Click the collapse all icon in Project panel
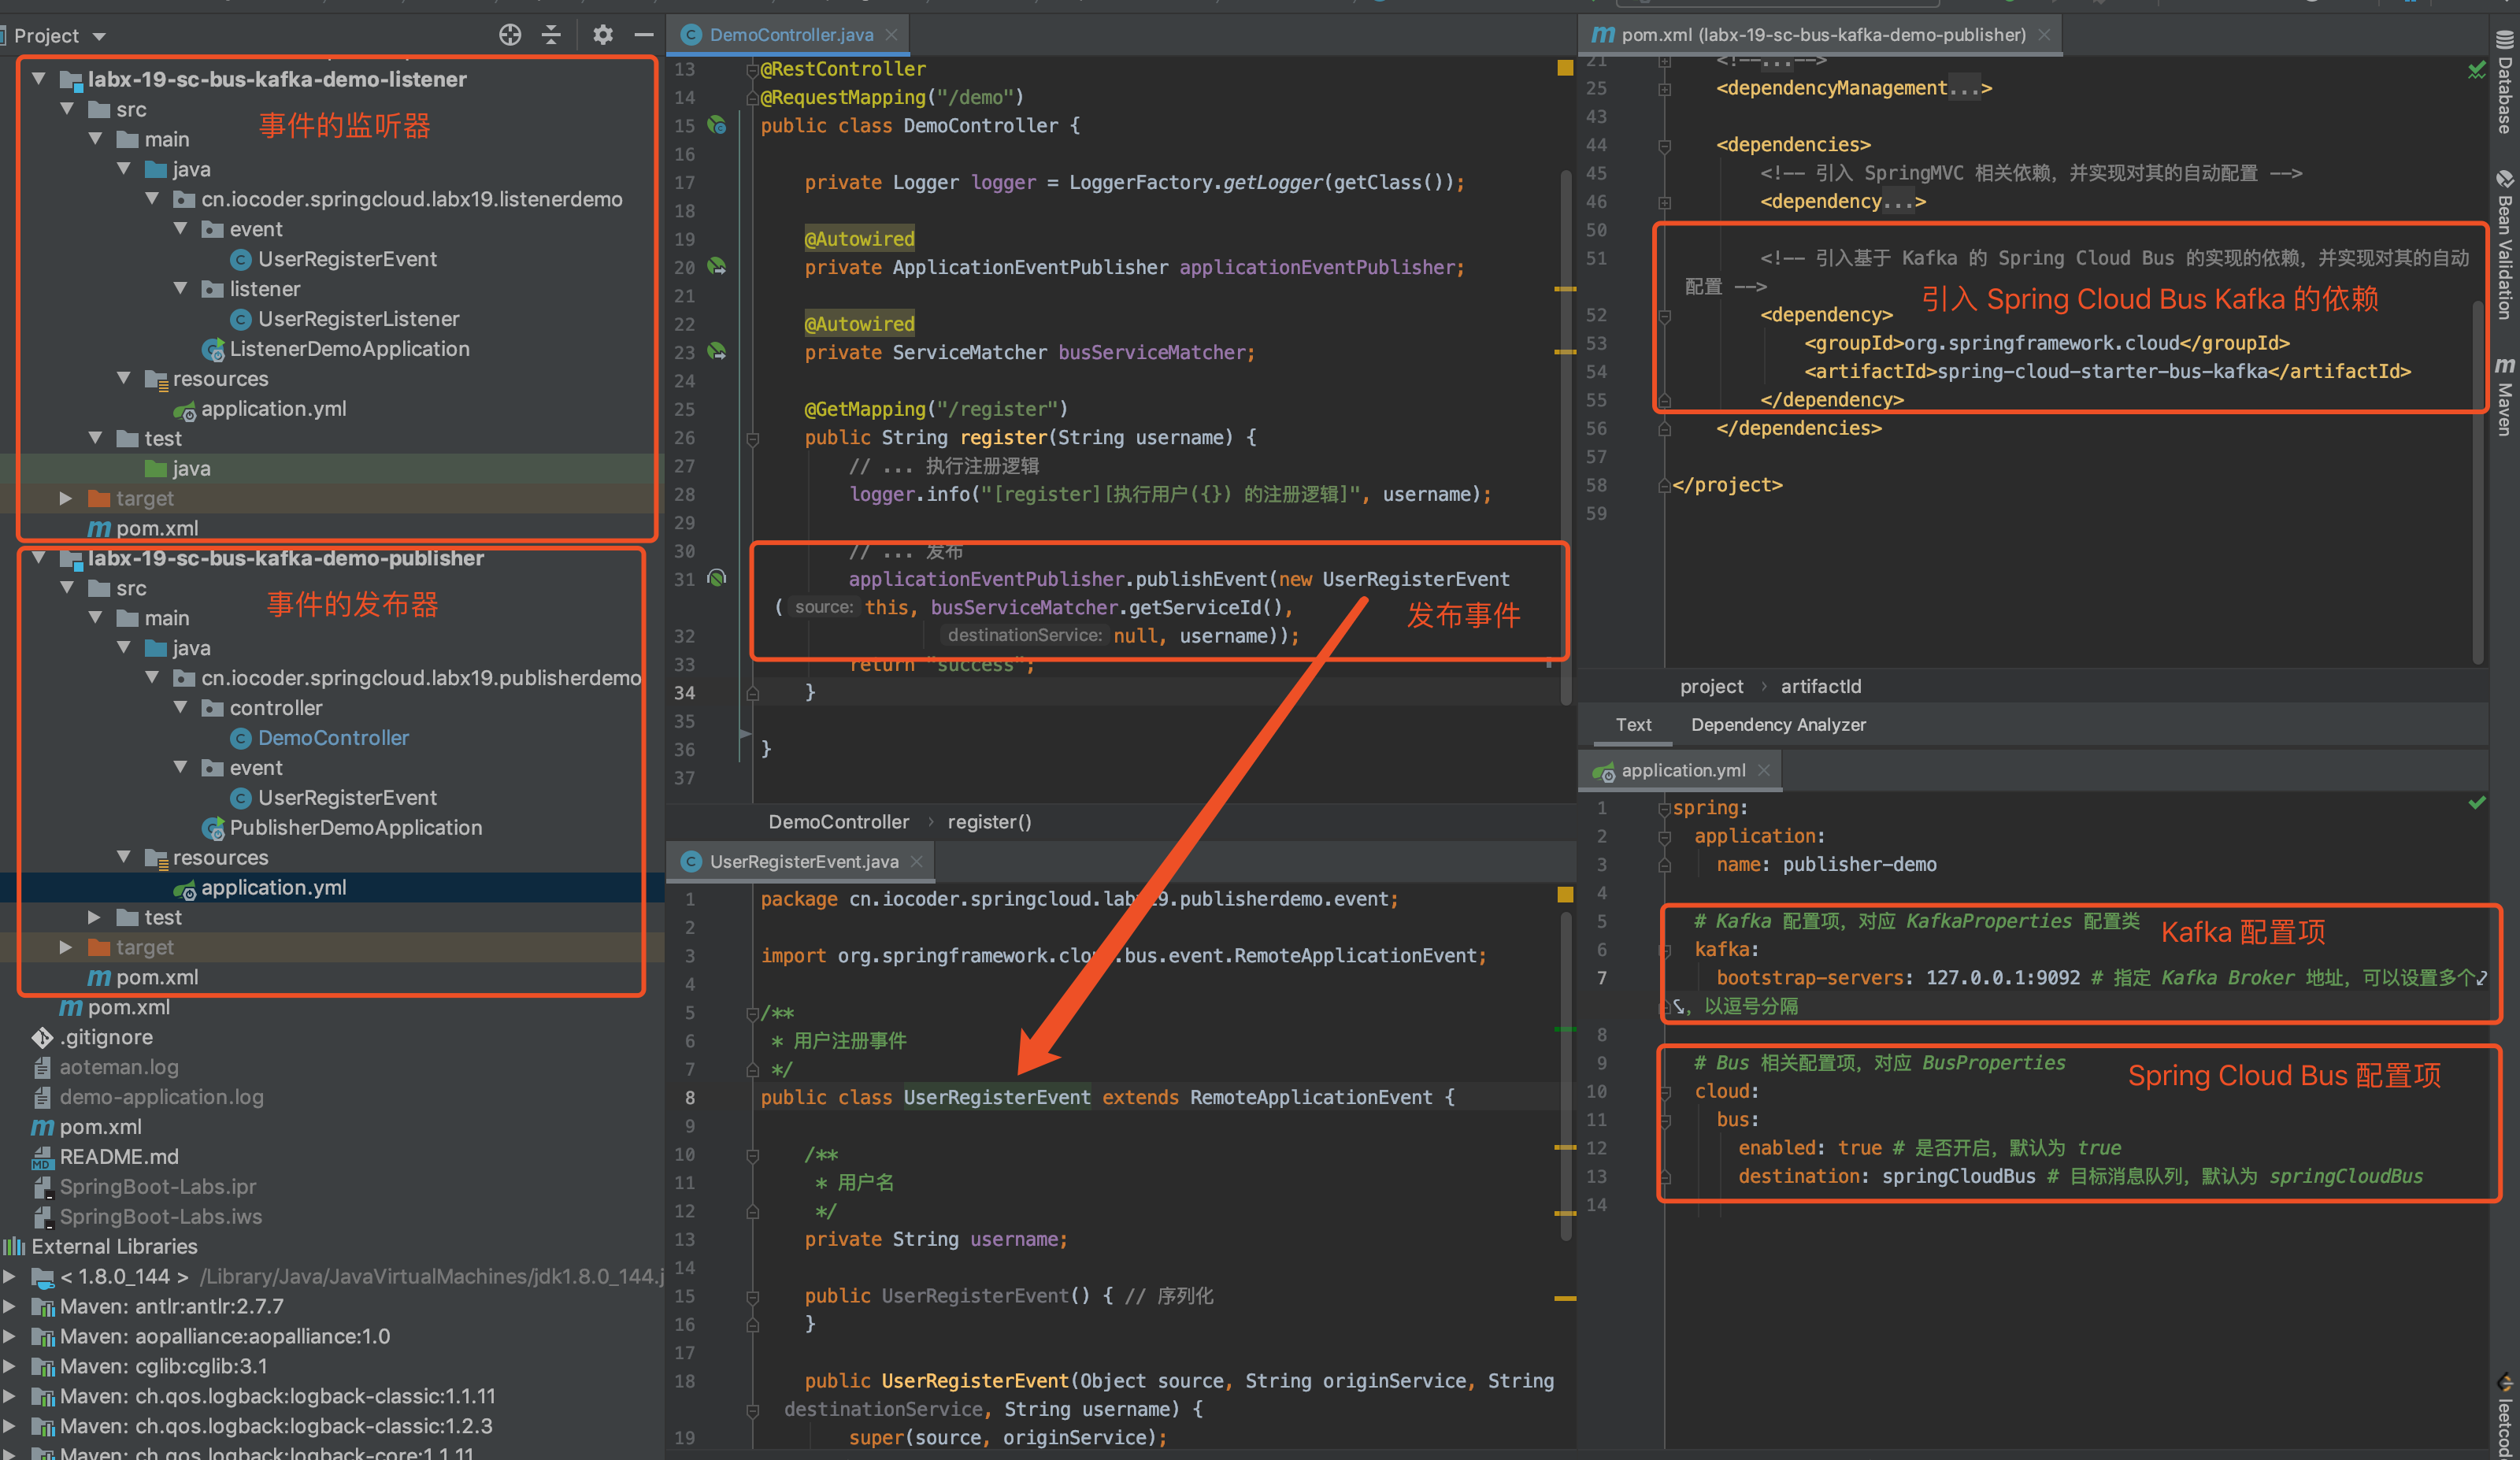The image size is (2520, 1460). 551,35
